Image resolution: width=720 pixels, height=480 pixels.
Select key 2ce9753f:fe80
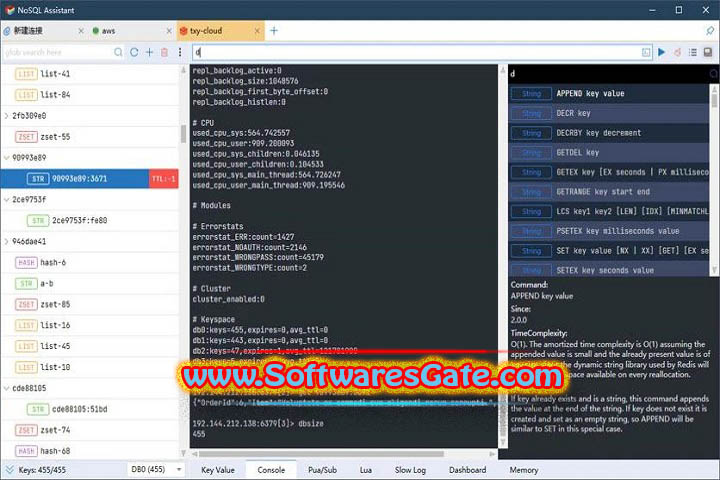pyautogui.click(x=90, y=220)
